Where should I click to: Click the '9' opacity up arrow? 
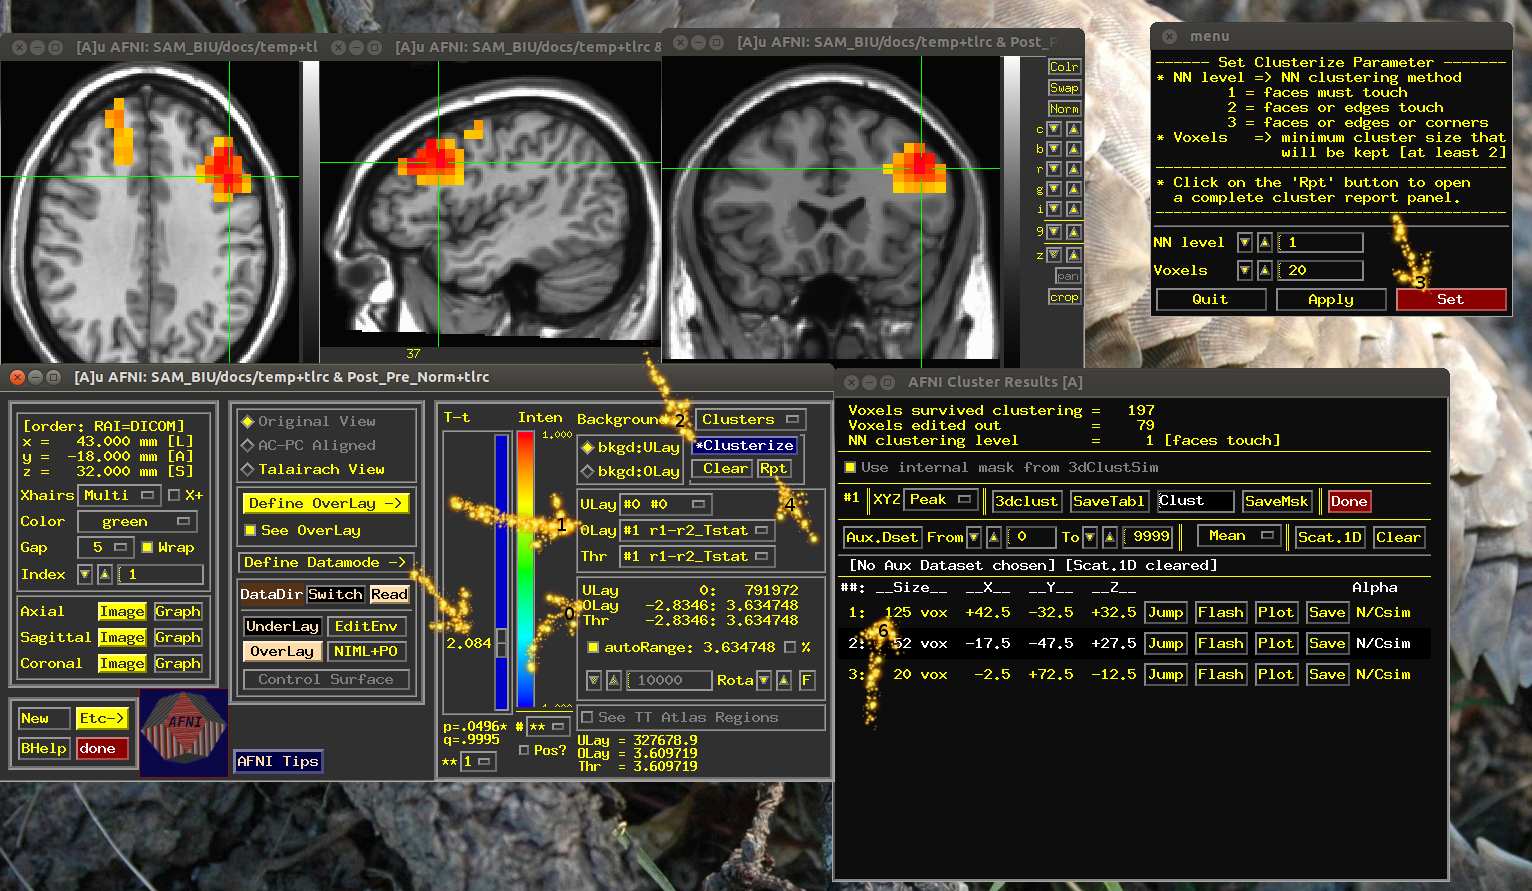pos(1073,232)
